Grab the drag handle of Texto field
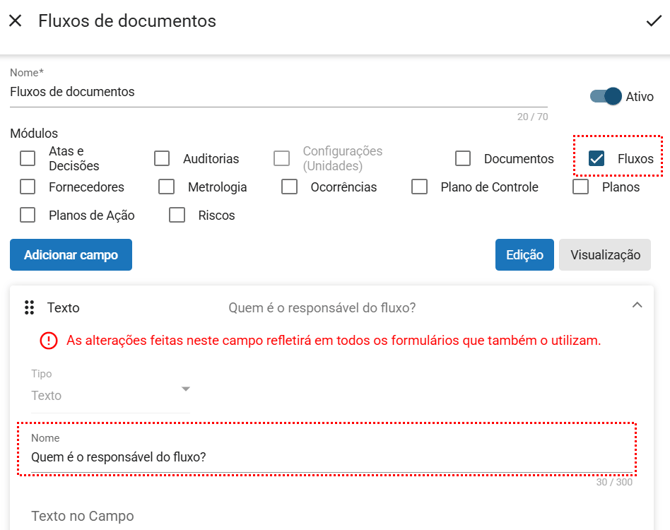 point(30,308)
